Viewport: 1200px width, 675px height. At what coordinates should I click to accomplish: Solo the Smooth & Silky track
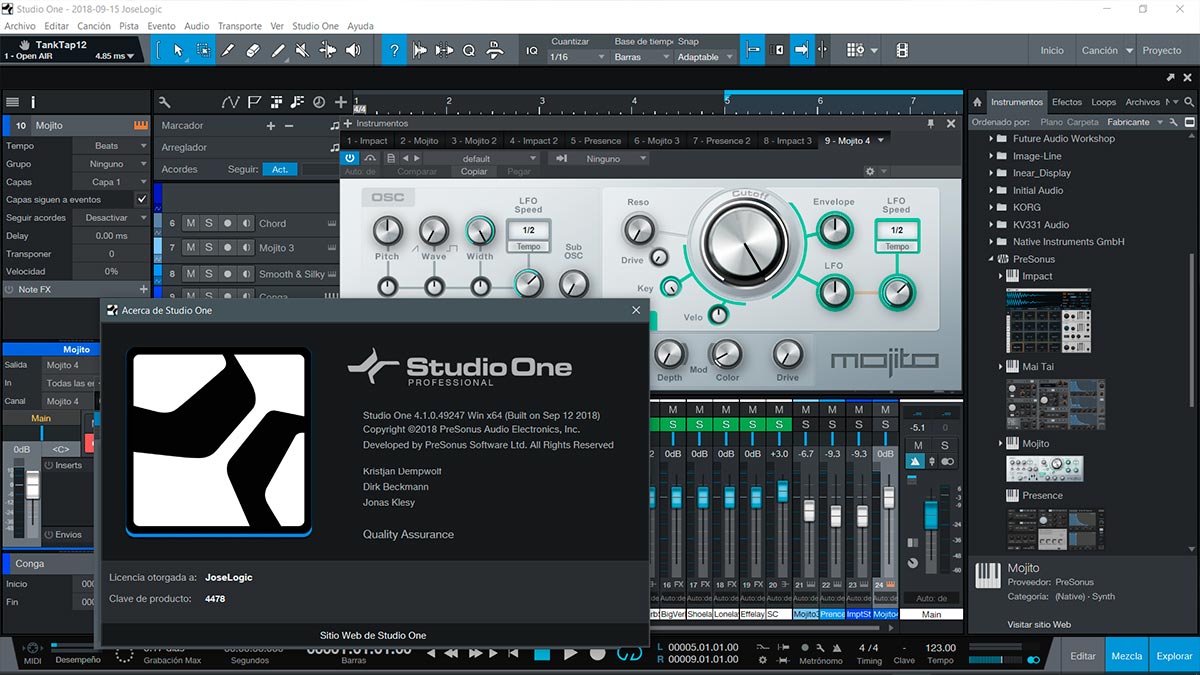209,274
